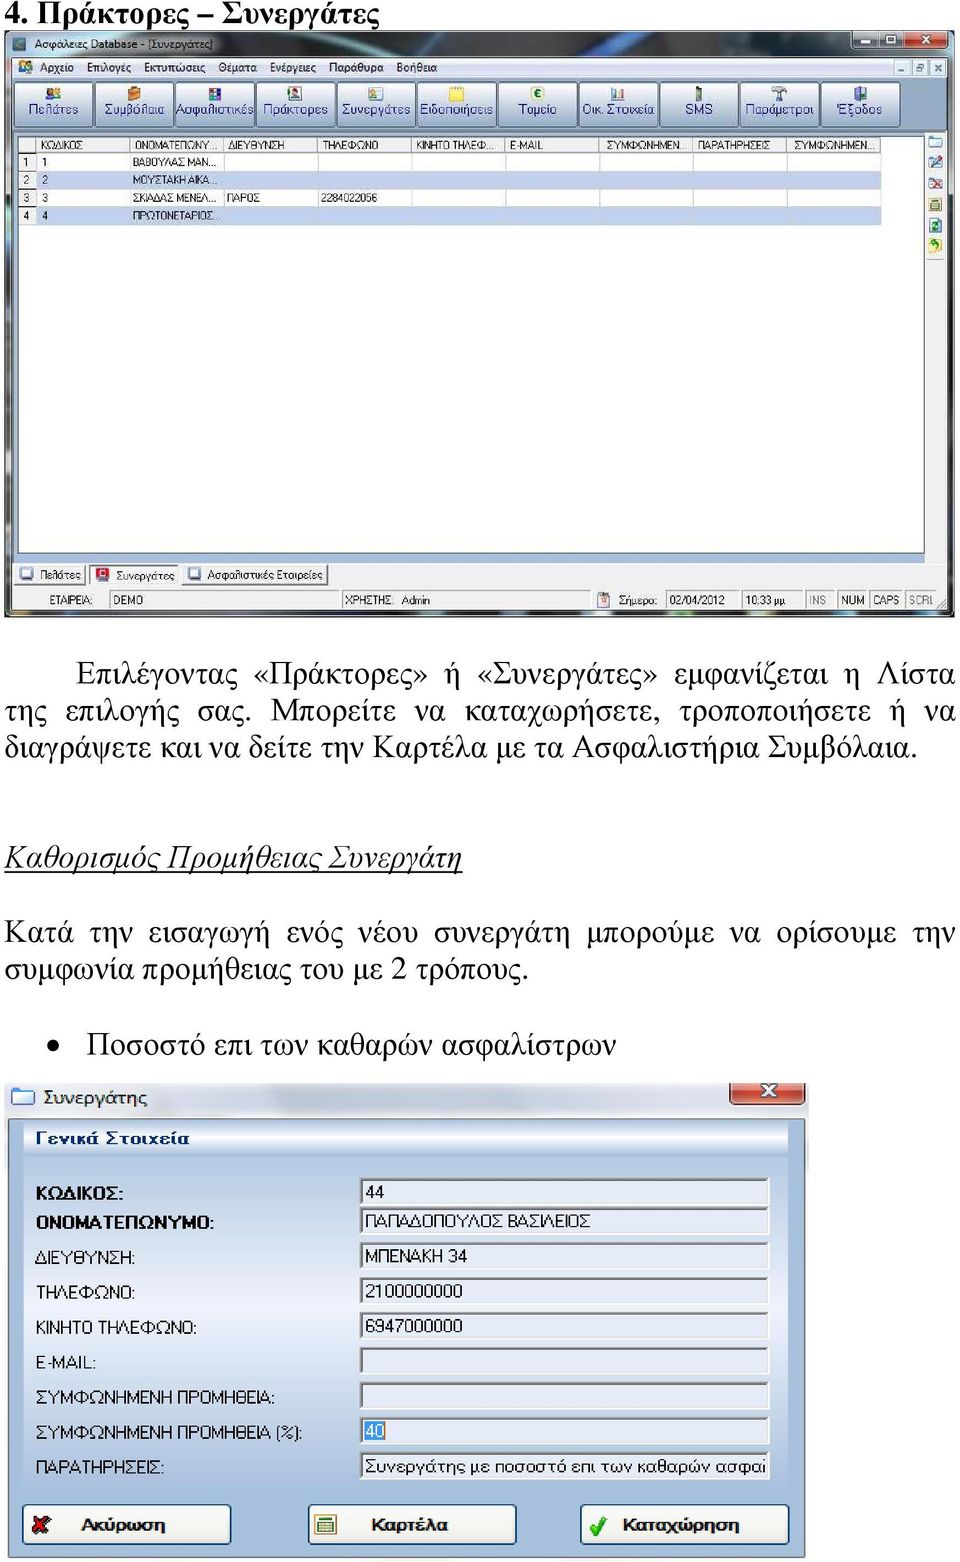Click the ΟΝΟΜΑΤΕΠΩΝΥΜΟ field with ΠΑΠΑΔΟΠΟΥΛΟΣ ΒΑΣΙΛΕΙΟΣ
This screenshot has height=1562, width=960.
[x=564, y=1221]
